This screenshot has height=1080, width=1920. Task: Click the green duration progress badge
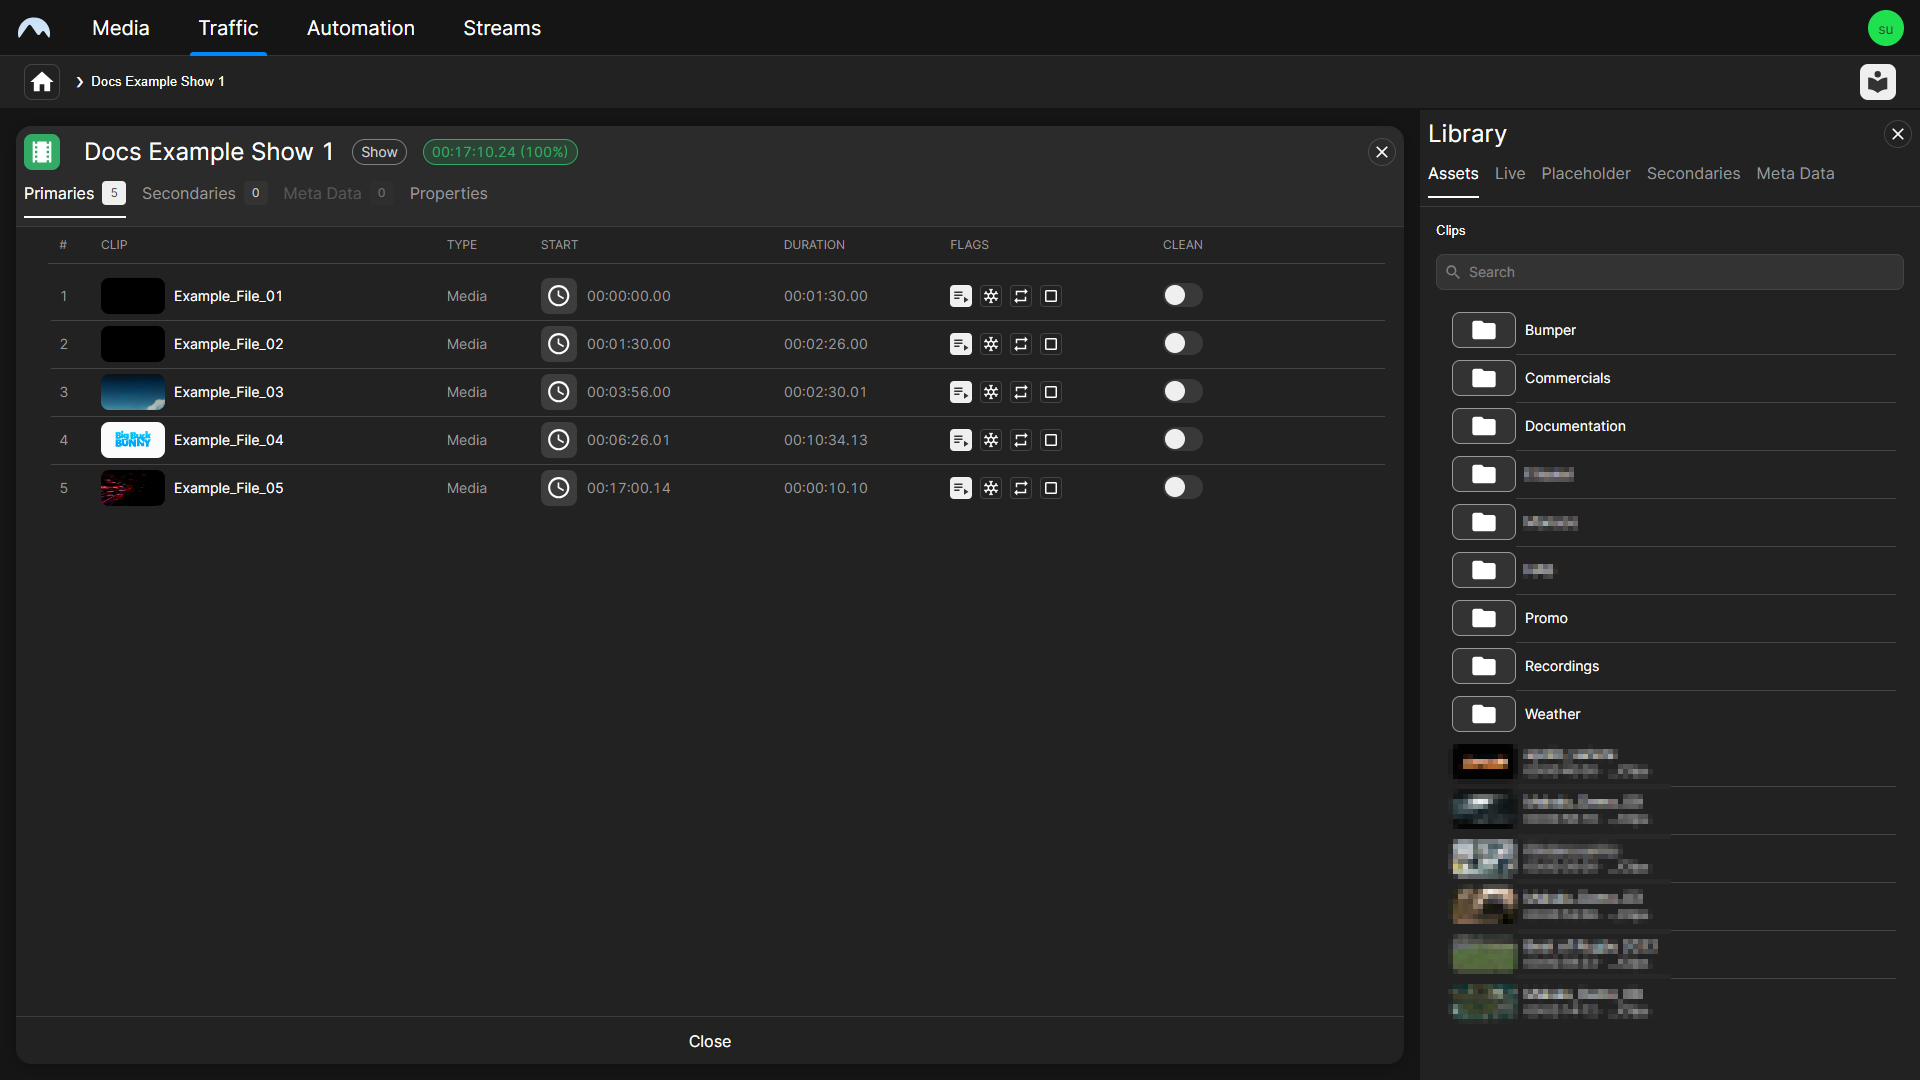(500, 152)
